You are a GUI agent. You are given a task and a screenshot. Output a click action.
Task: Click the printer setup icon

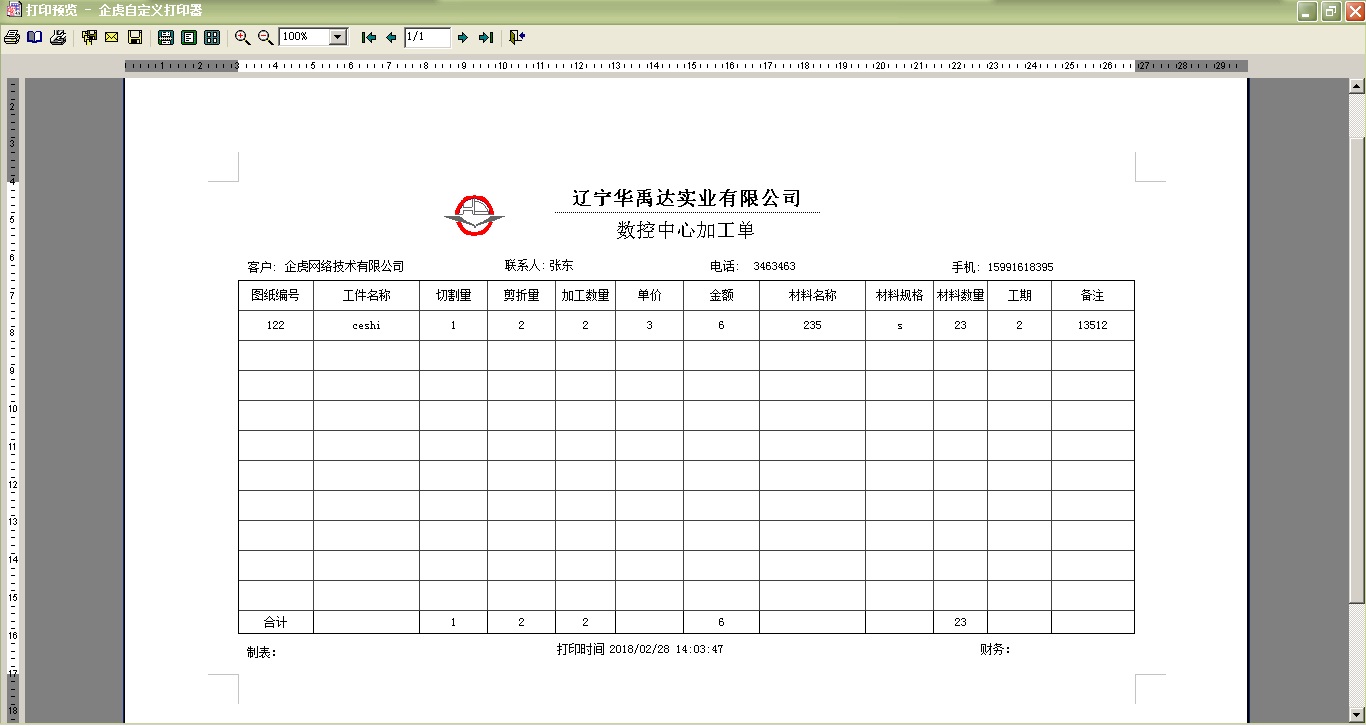tap(58, 37)
